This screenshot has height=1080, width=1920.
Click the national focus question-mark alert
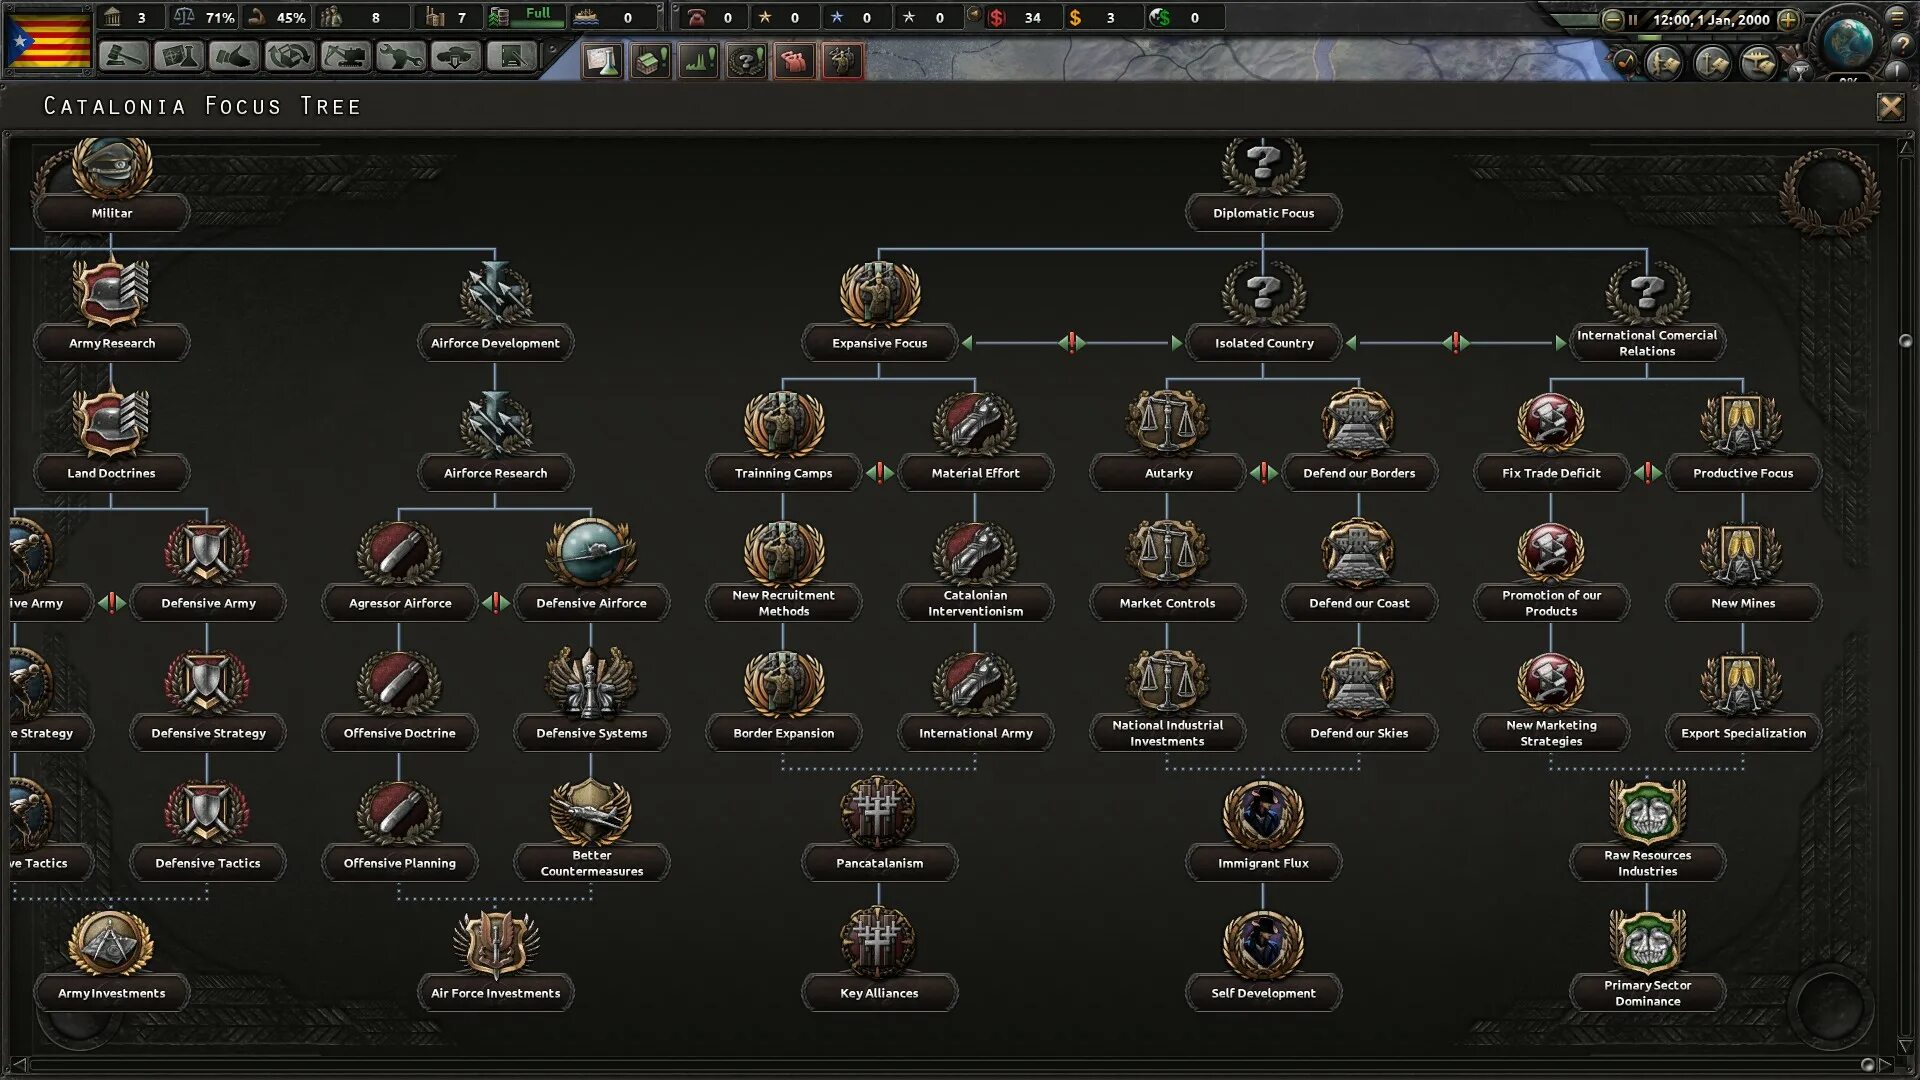[746, 61]
